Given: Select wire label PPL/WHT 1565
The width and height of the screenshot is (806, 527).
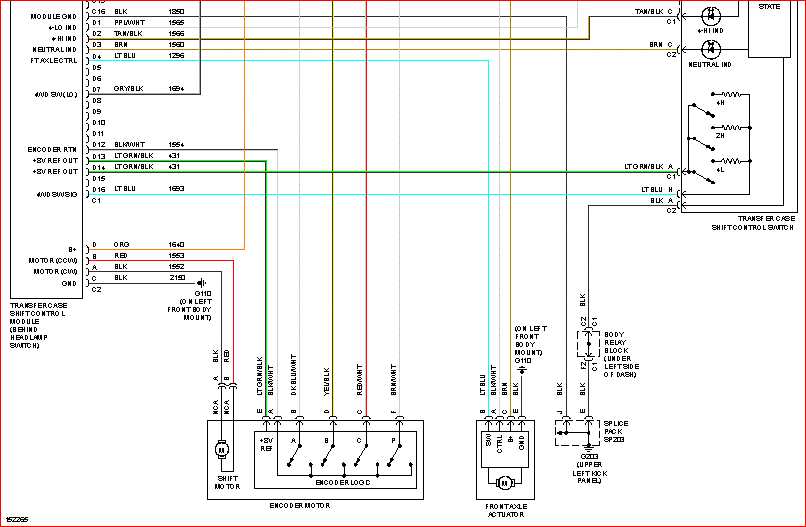Looking at the screenshot, I should point(149,23).
